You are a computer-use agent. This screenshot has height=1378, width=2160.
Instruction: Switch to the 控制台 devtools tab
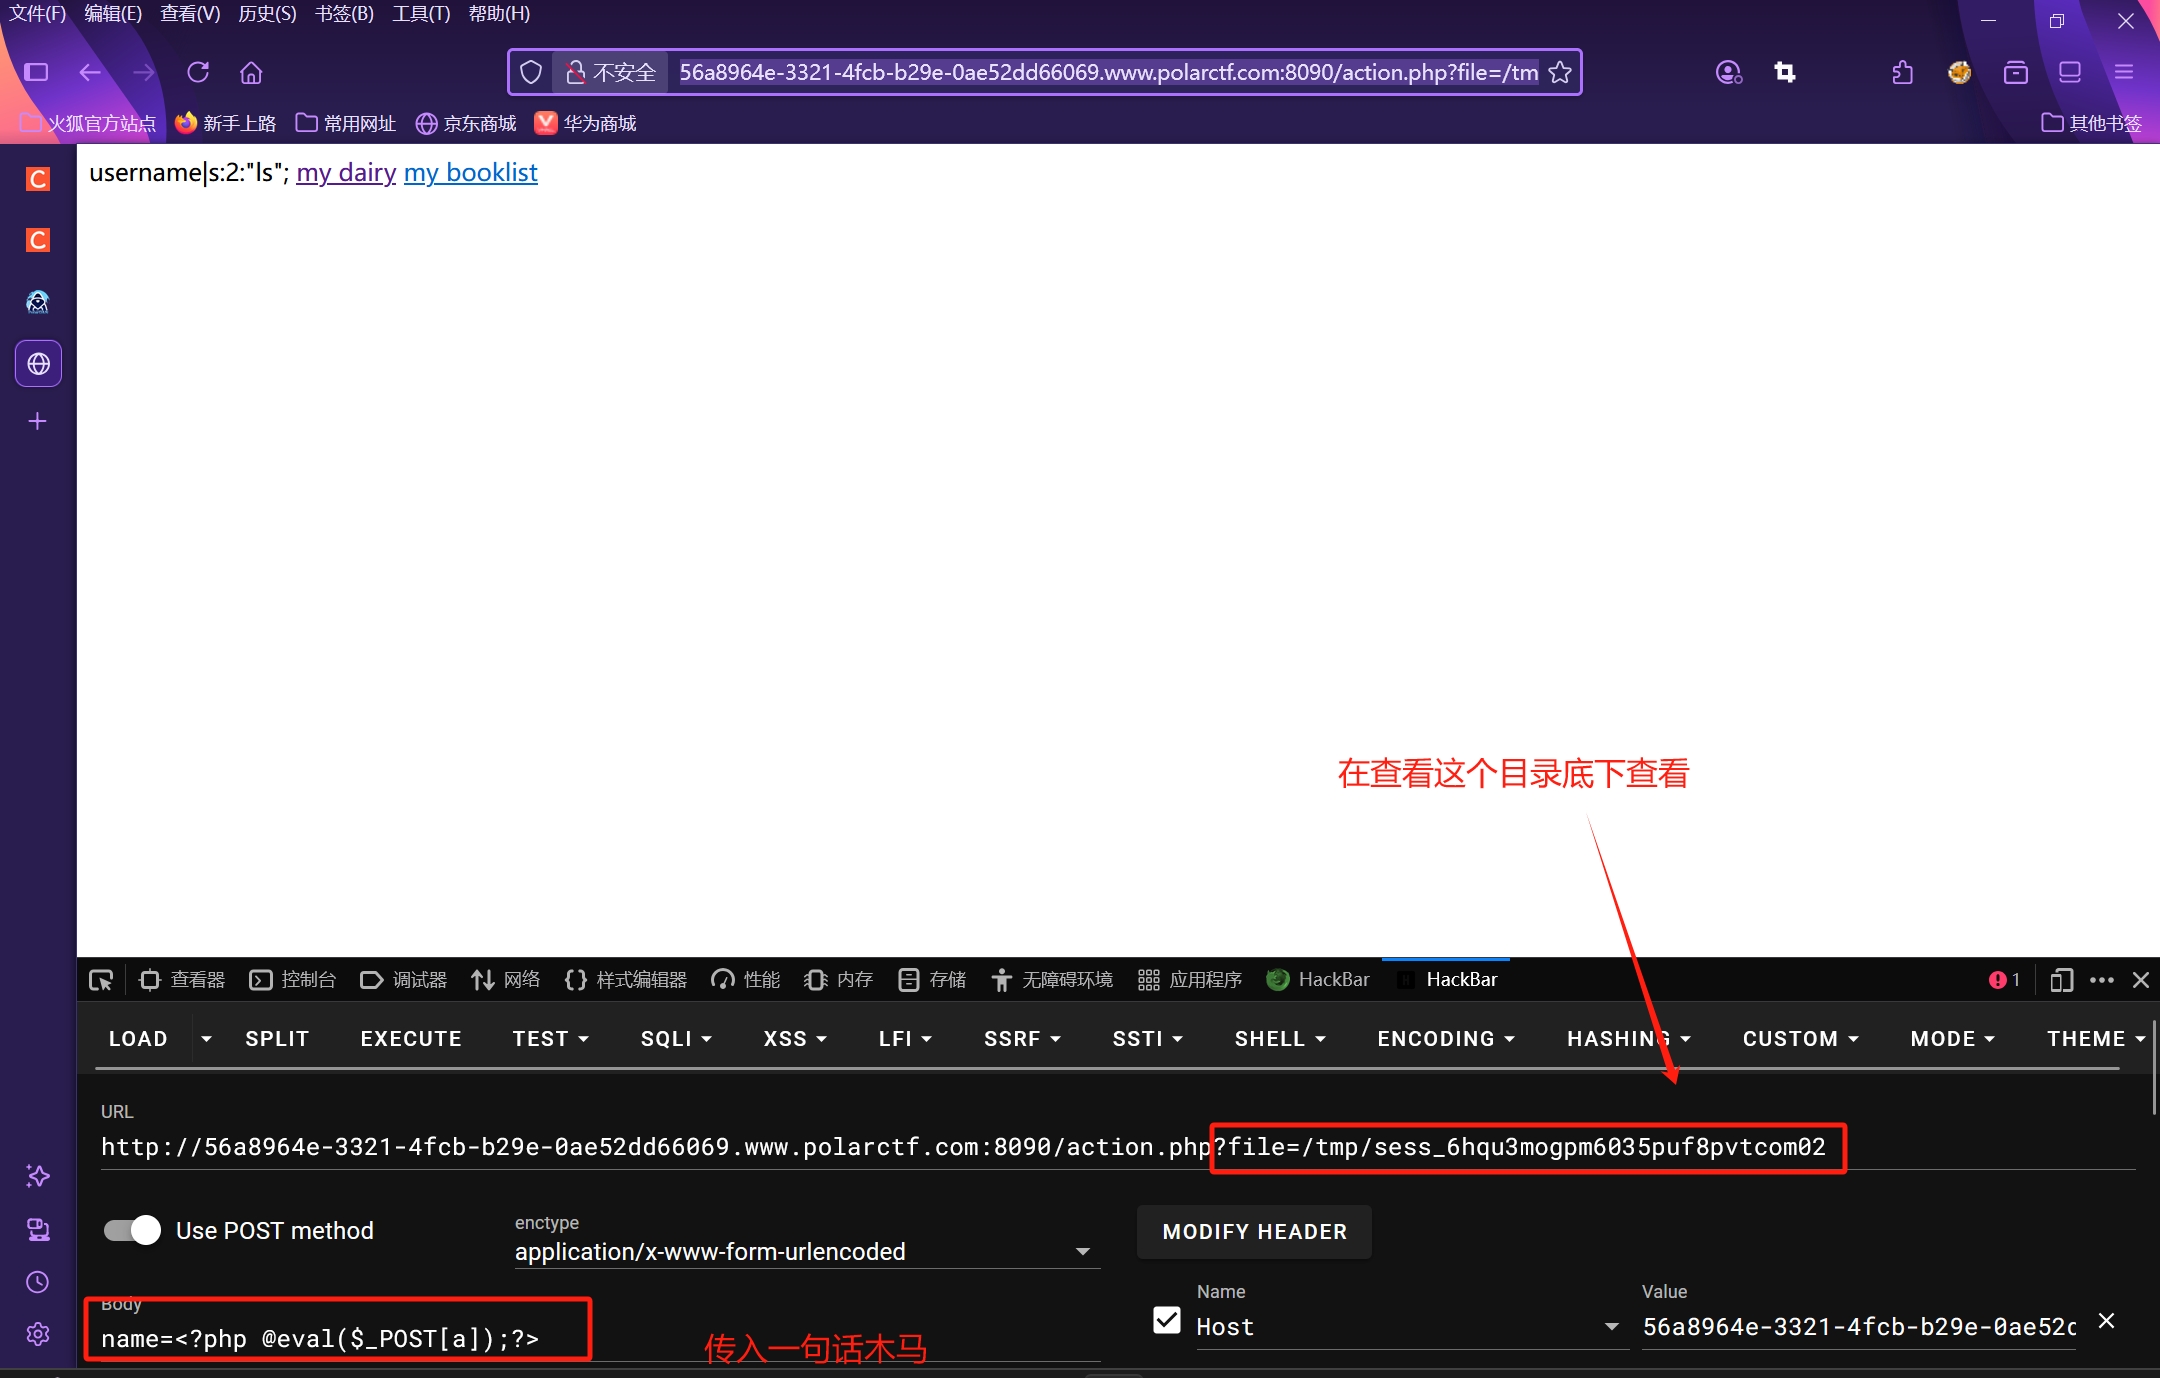tap(293, 980)
